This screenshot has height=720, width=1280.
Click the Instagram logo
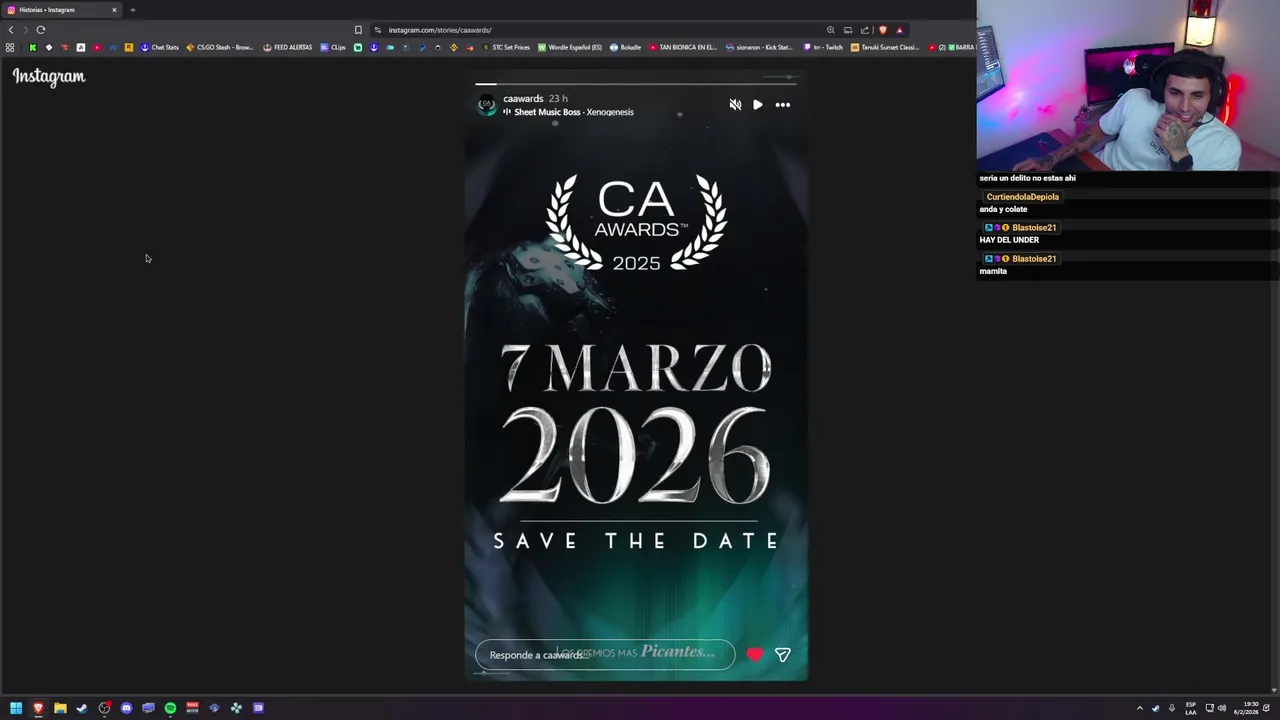click(49, 76)
